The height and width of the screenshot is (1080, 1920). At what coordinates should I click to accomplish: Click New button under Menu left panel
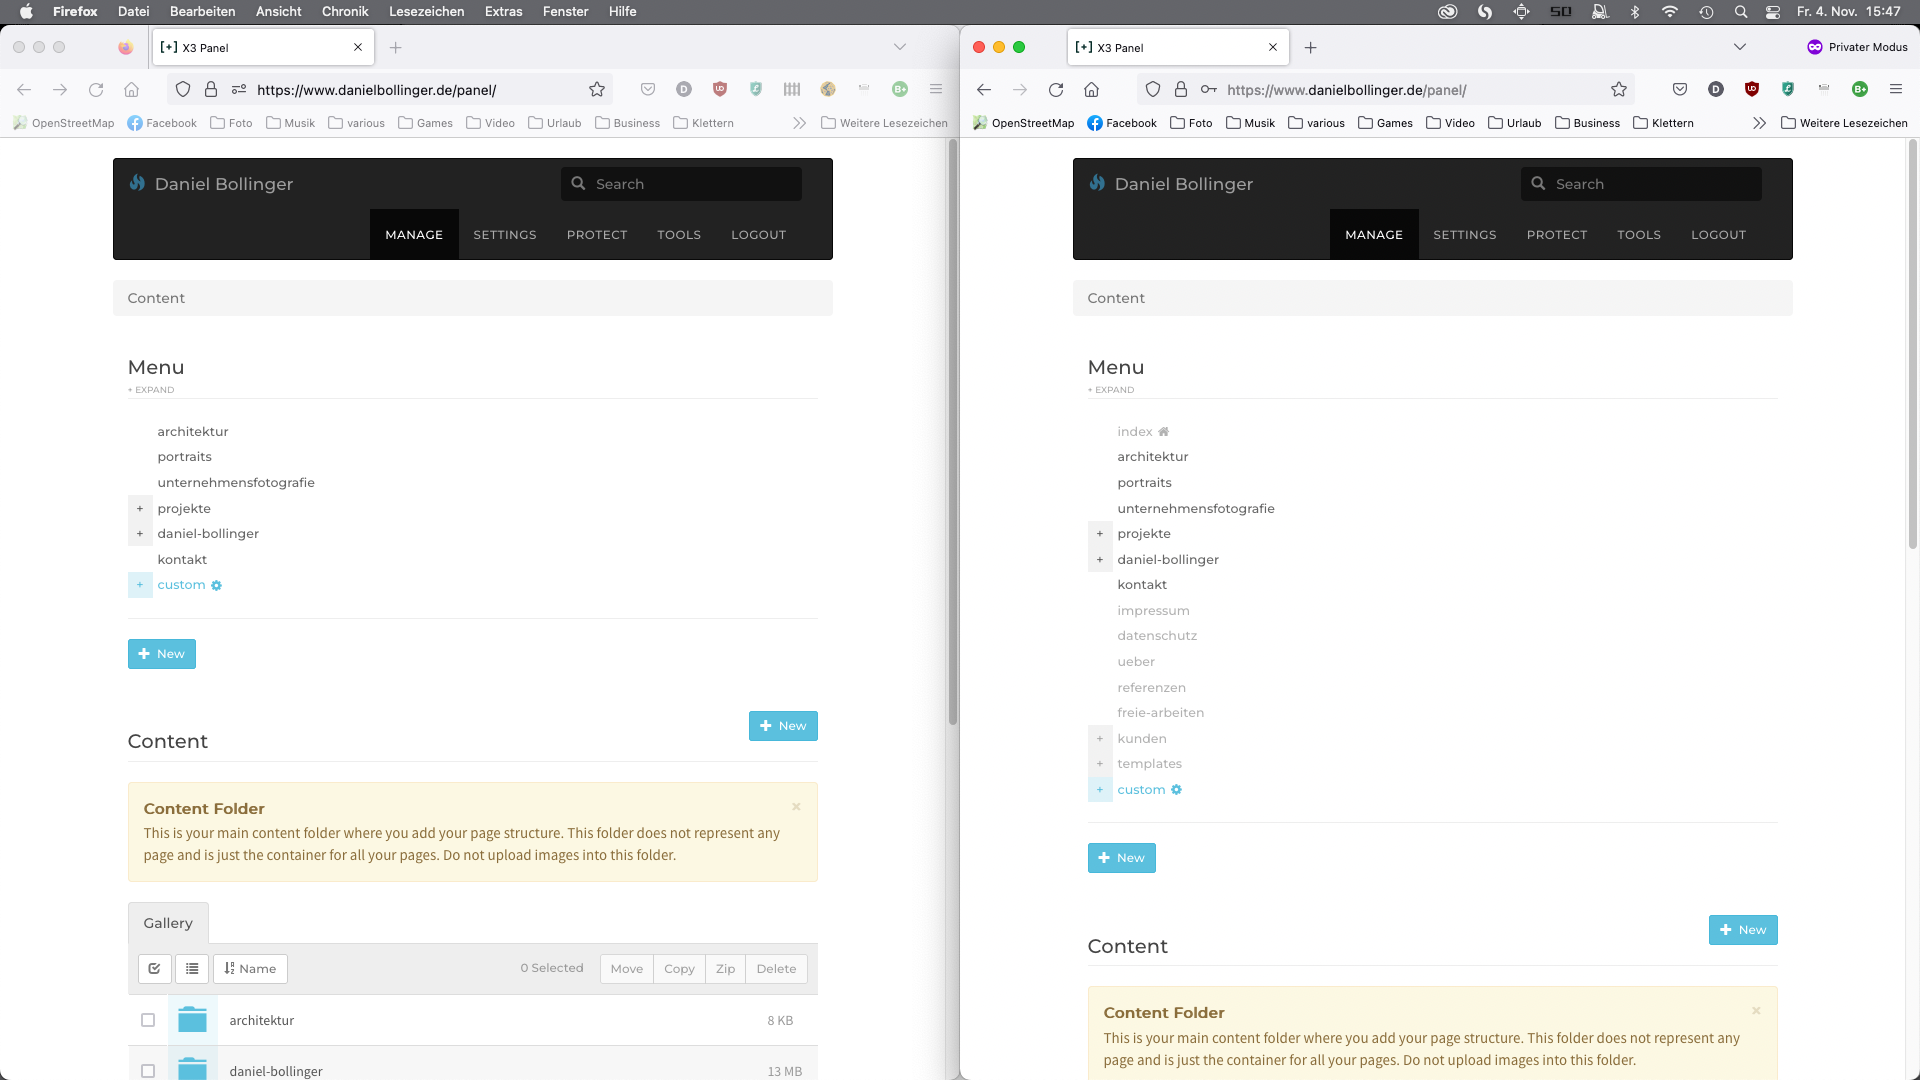pos(162,653)
